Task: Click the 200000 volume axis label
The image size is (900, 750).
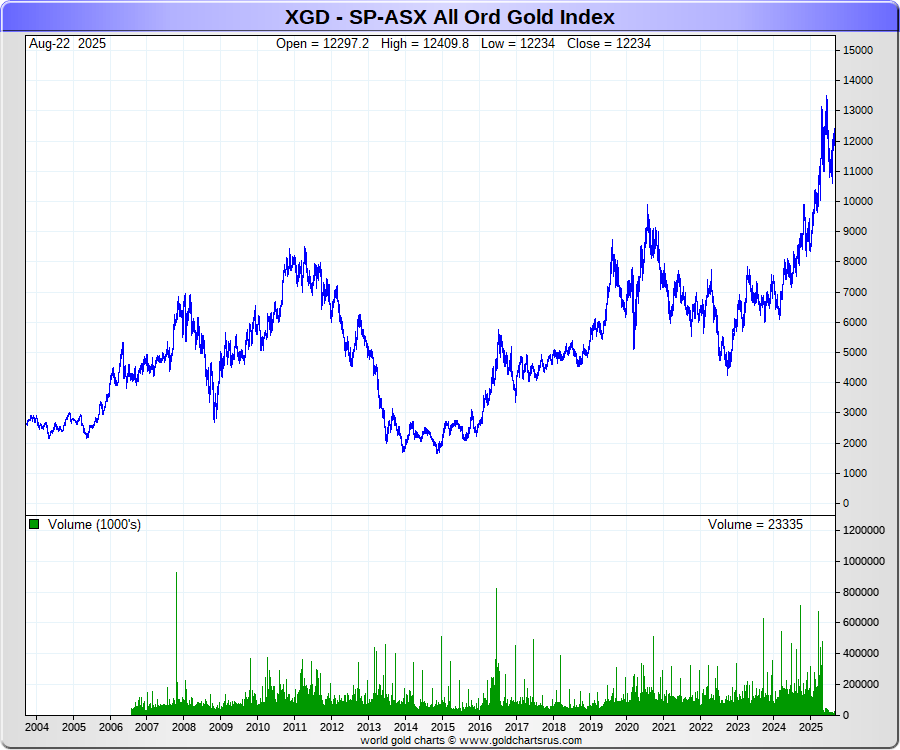Action: point(860,684)
